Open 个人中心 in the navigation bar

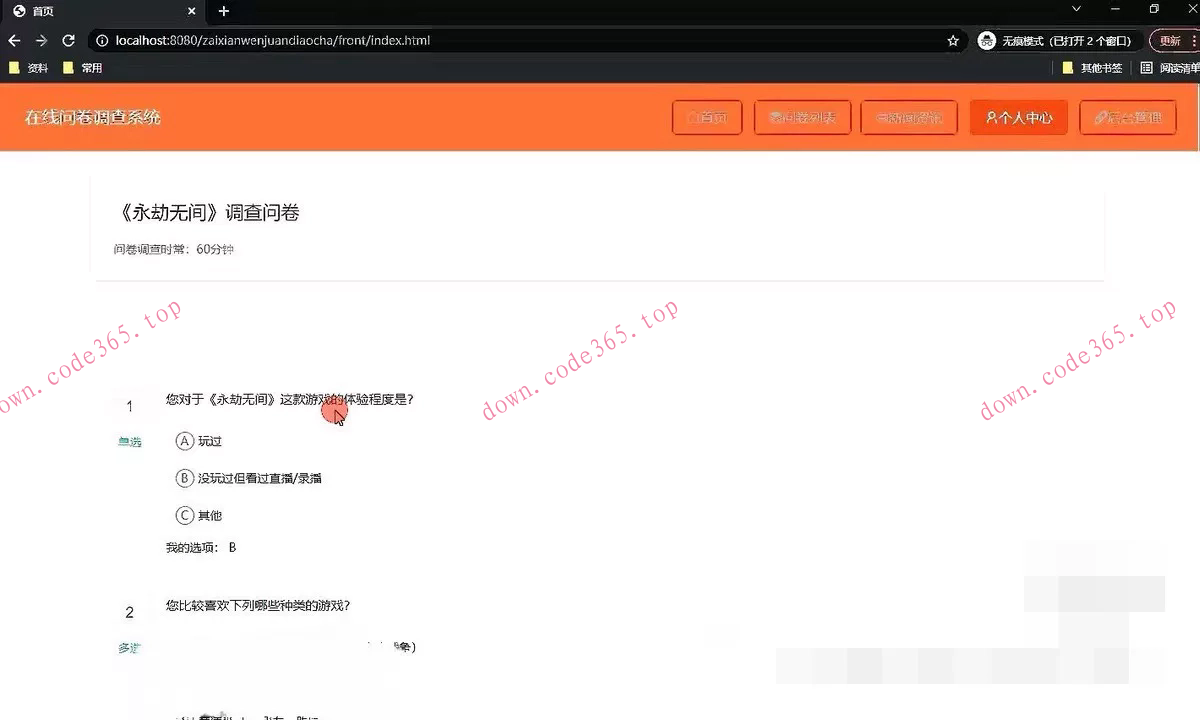(1019, 117)
